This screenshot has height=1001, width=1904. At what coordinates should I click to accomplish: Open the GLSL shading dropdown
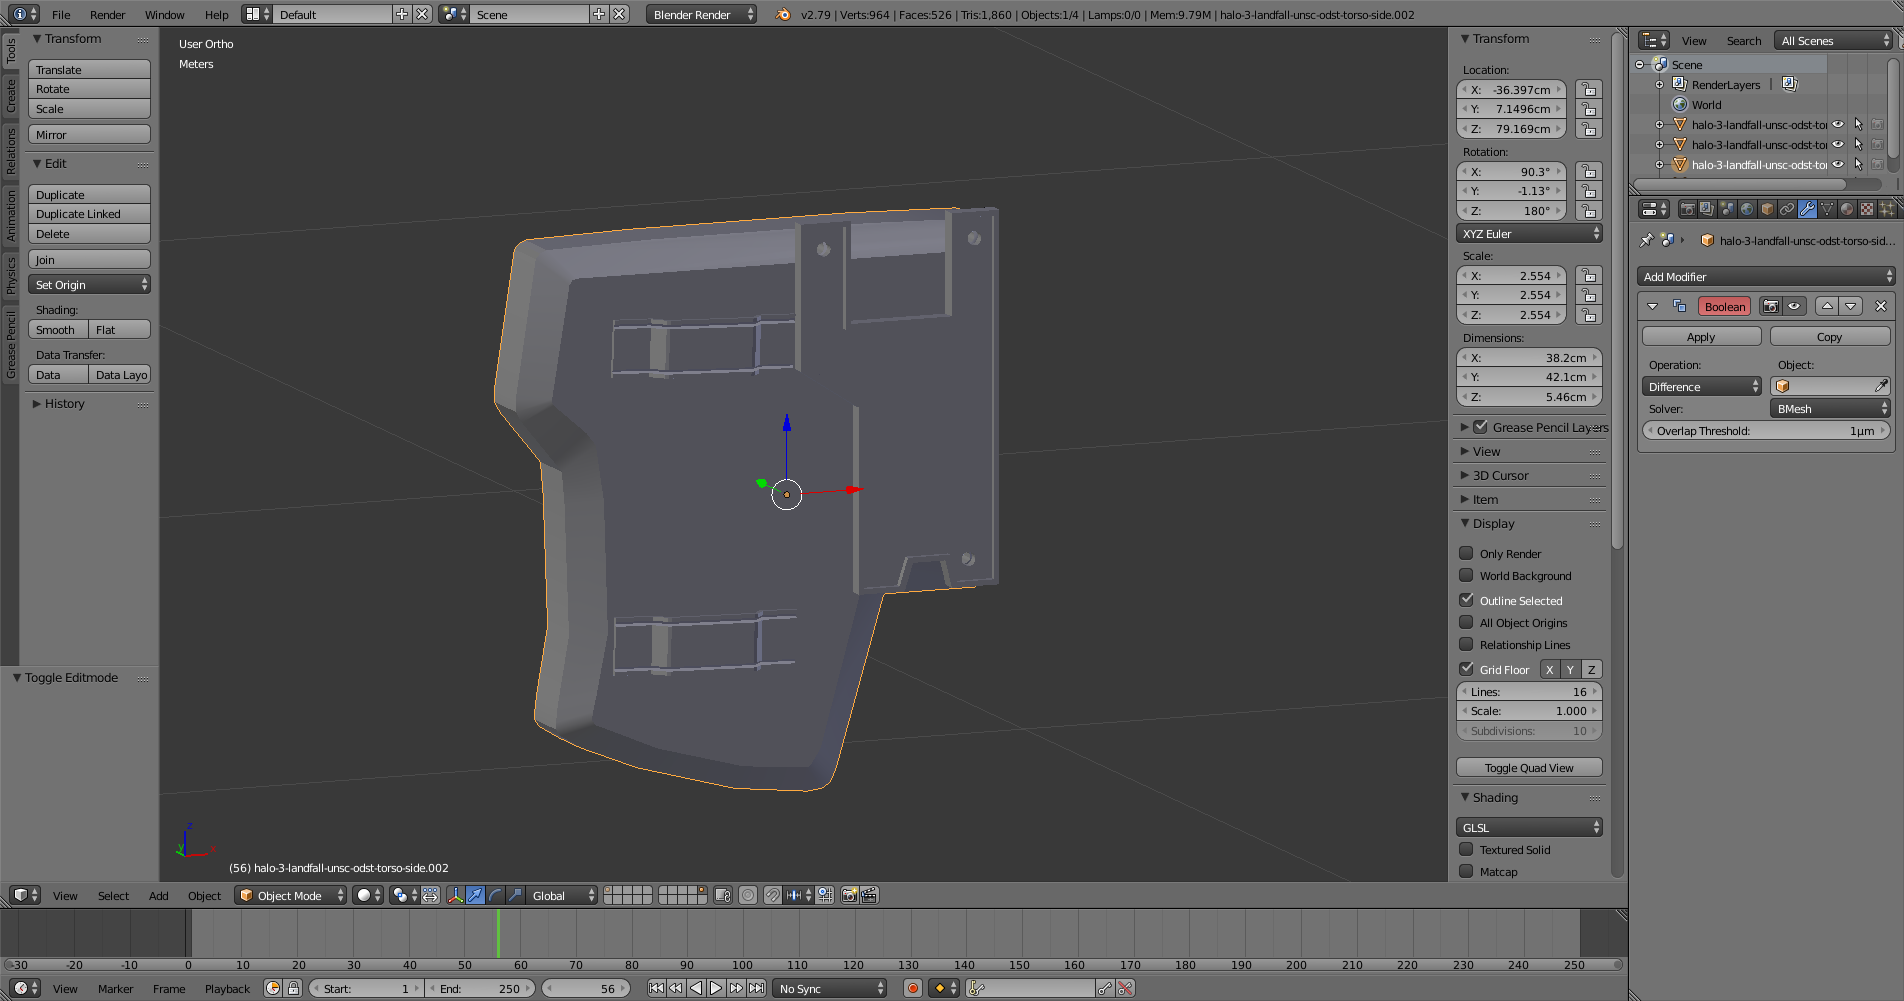[x=1529, y=827]
